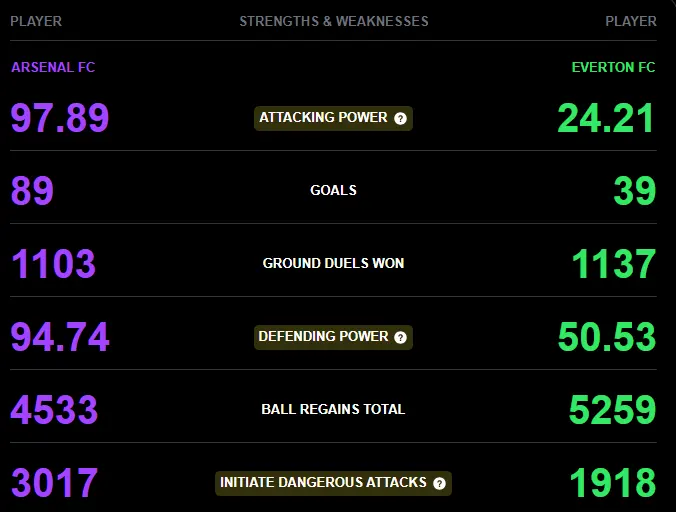Click the Ground Duels Won label
This screenshot has height=512, width=676.
333,263
